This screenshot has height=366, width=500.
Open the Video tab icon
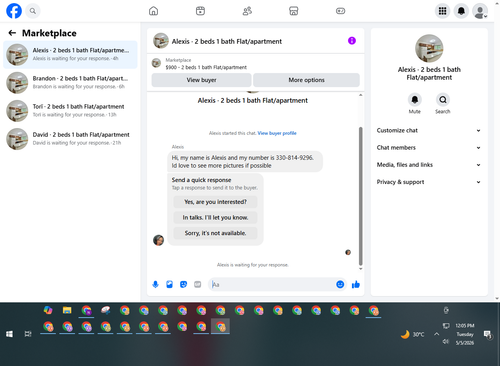tap(200, 11)
